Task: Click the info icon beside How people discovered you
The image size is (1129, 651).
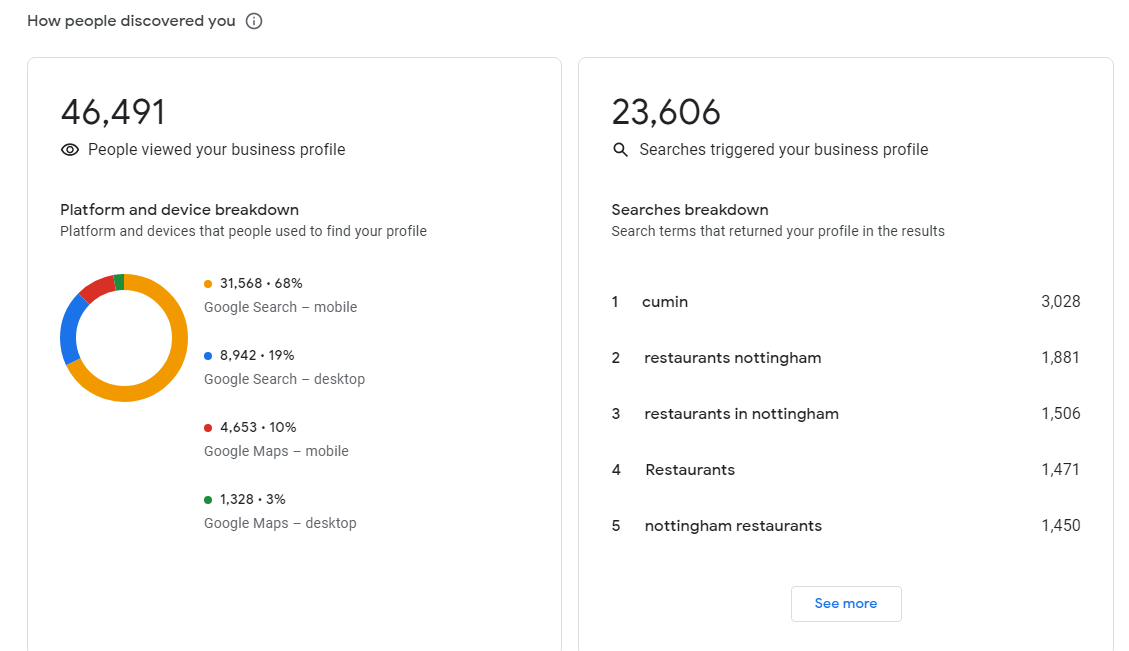Action: (253, 21)
